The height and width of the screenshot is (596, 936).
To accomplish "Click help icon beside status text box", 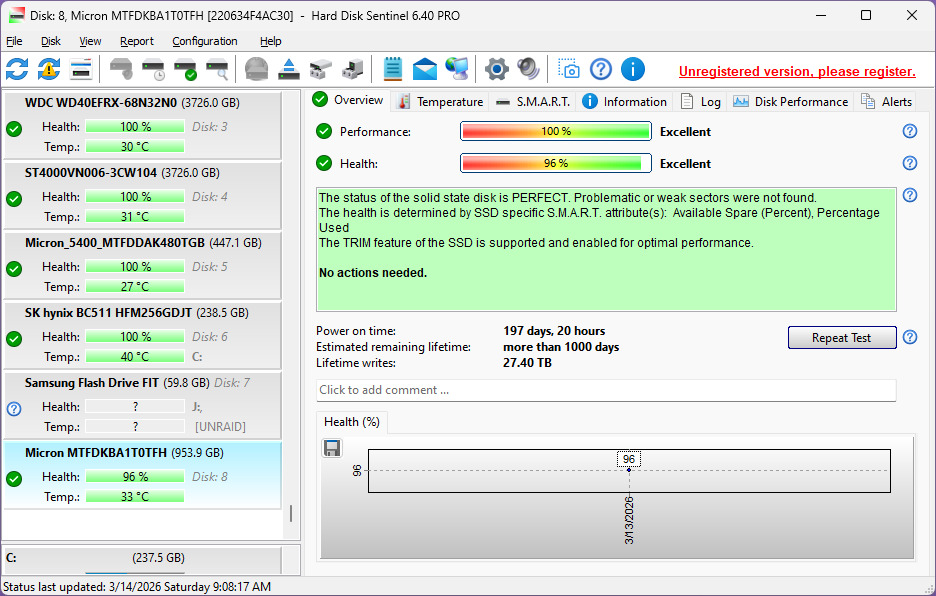I will pyautogui.click(x=910, y=195).
